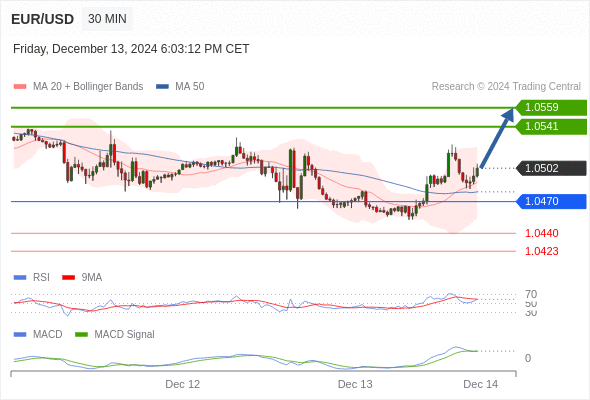Select the 1.0541 resistance price tag
This screenshot has height=400, width=590.
[x=551, y=126]
